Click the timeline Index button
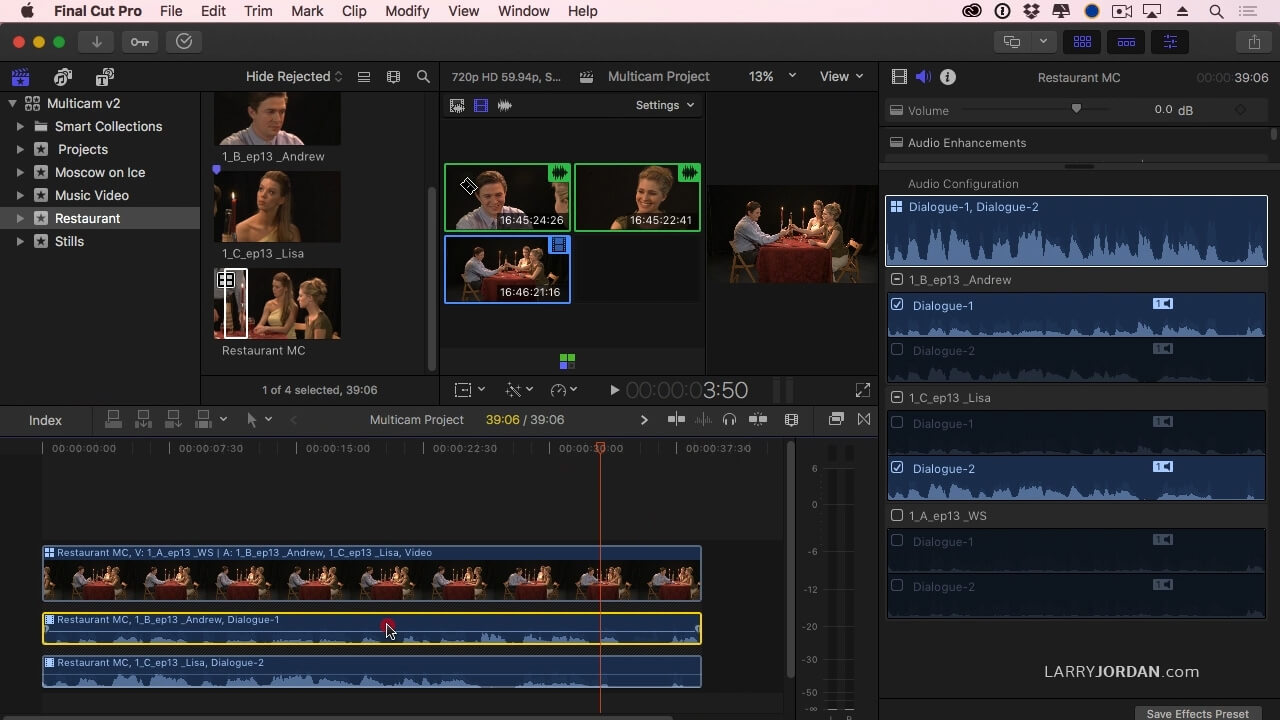This screenshot has height=720, width=1280. click(x=45, y=420)
